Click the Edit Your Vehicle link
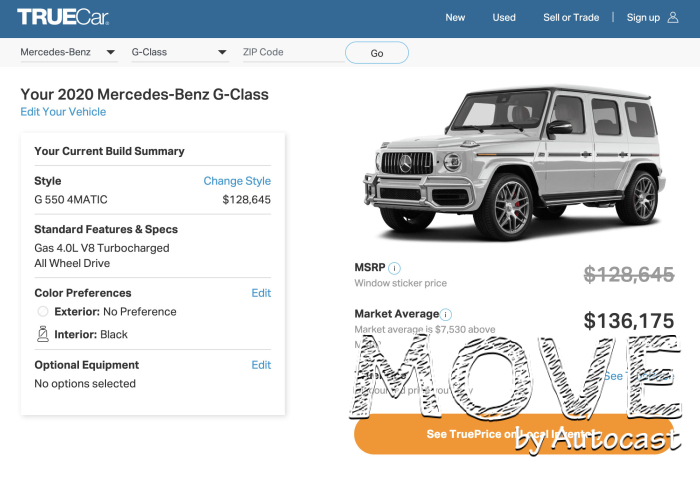The height and width of the screenshot is (478, 700). [63, 112]
